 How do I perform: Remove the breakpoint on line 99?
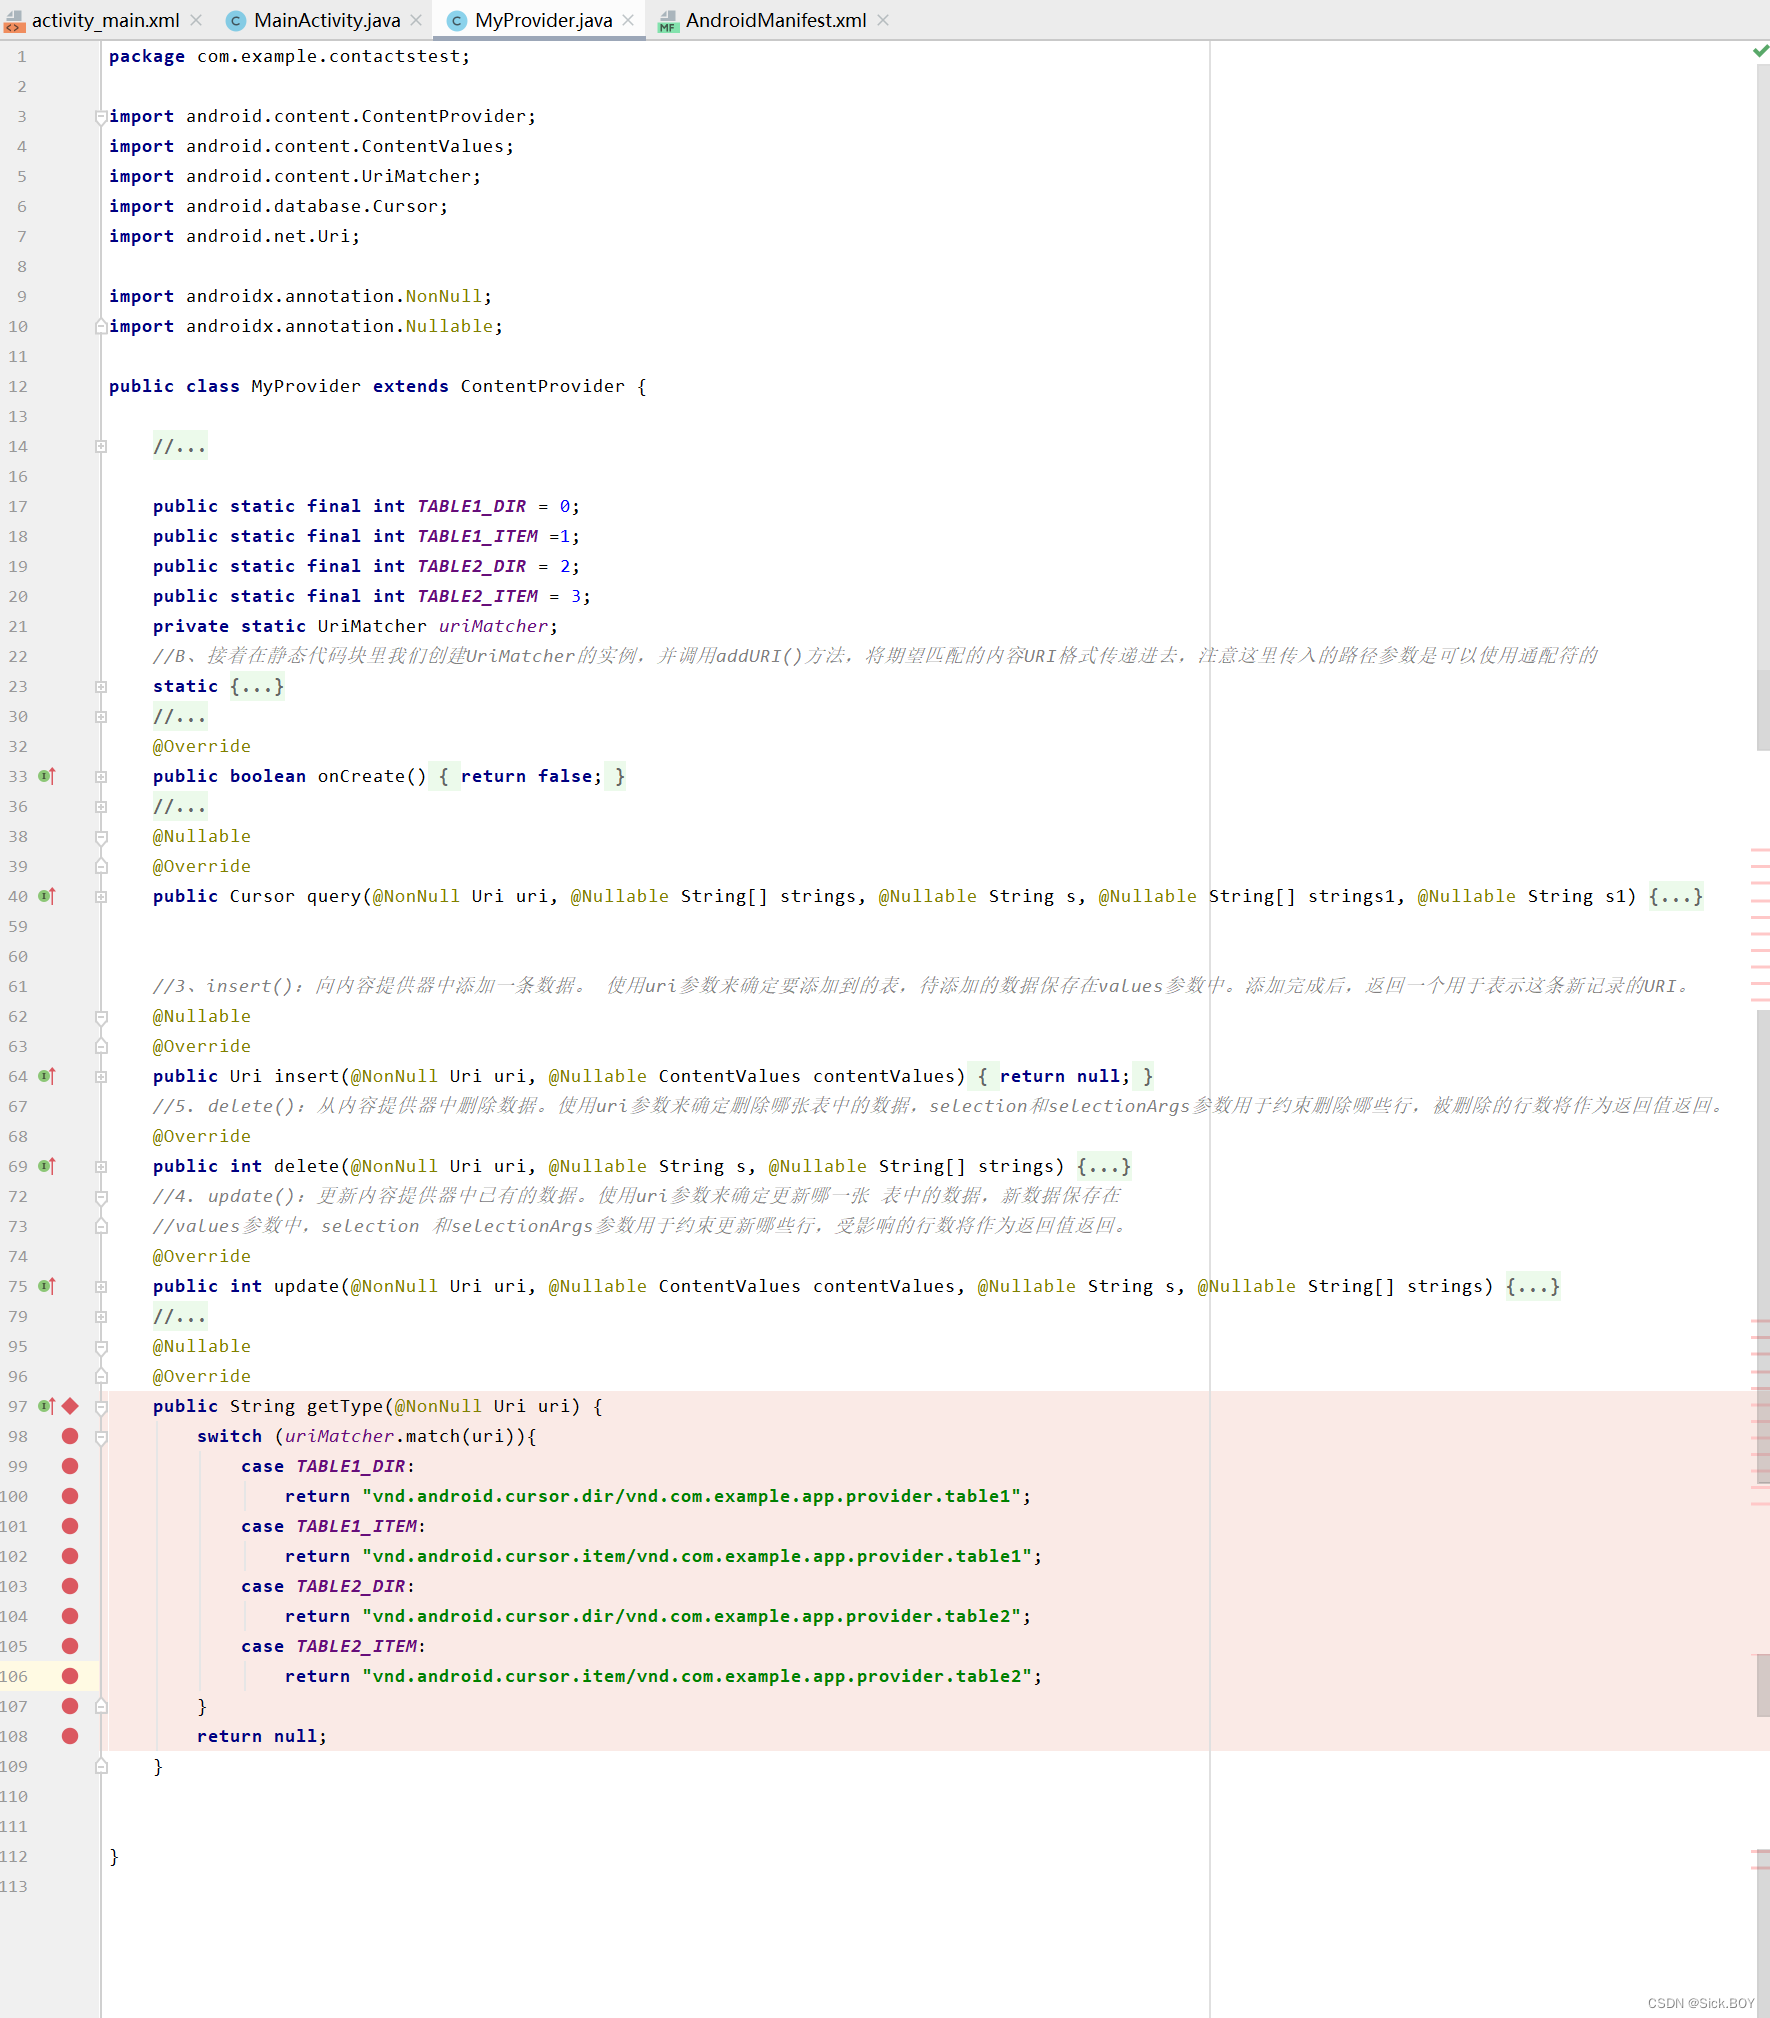[70, 1466]
